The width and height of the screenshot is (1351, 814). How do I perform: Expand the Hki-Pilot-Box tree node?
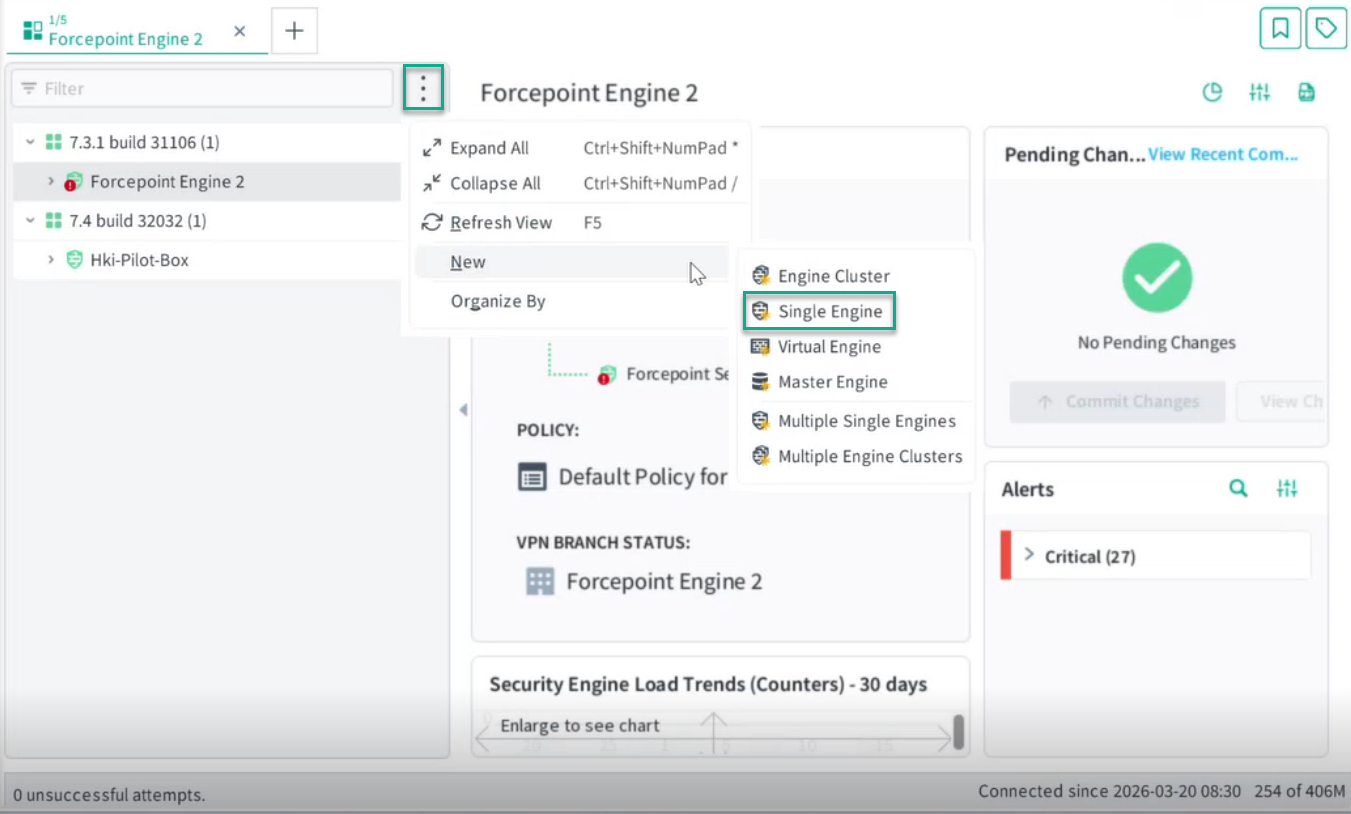pyautogui.click(x=51, y=260)
